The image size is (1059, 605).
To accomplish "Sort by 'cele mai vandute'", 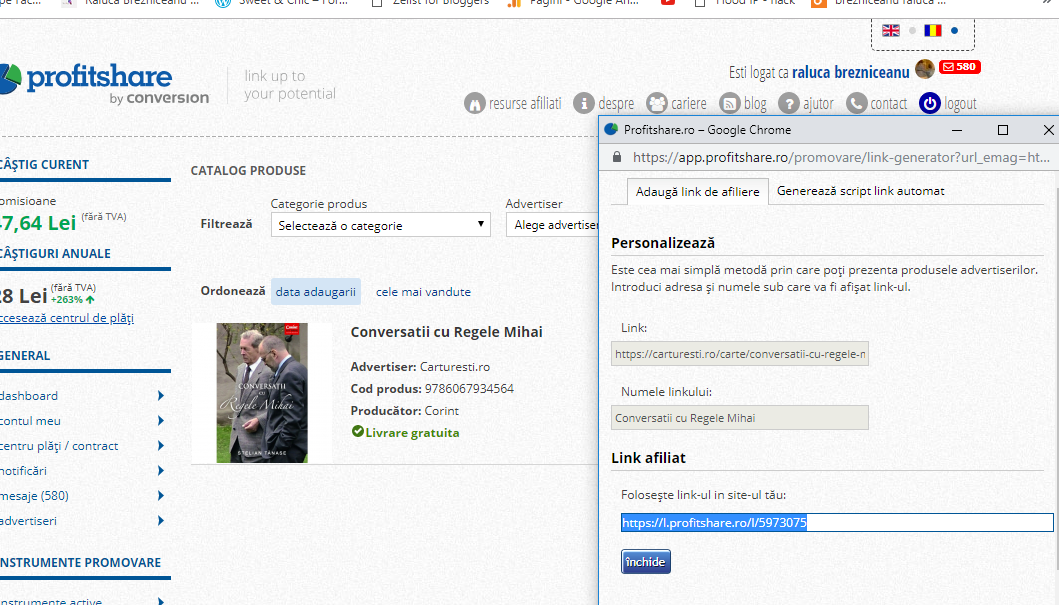I will pos(423,292).
